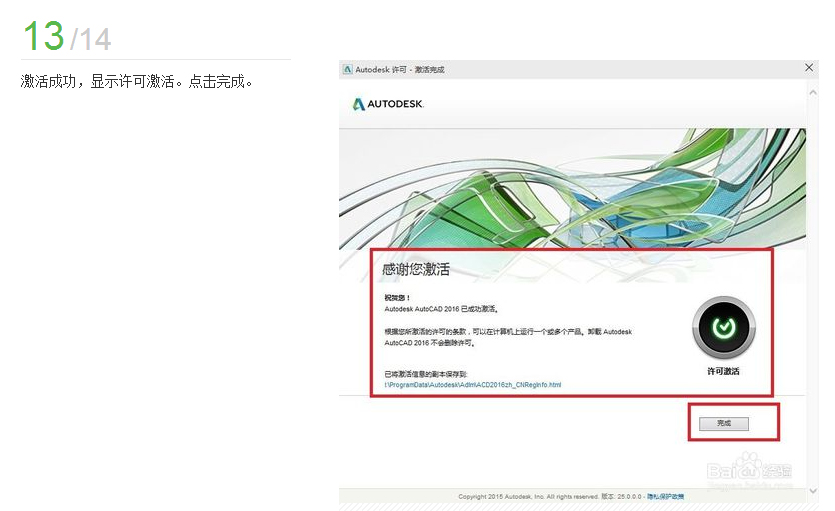Click the 已将激活信息的副本保存到 label

[425, 374]
